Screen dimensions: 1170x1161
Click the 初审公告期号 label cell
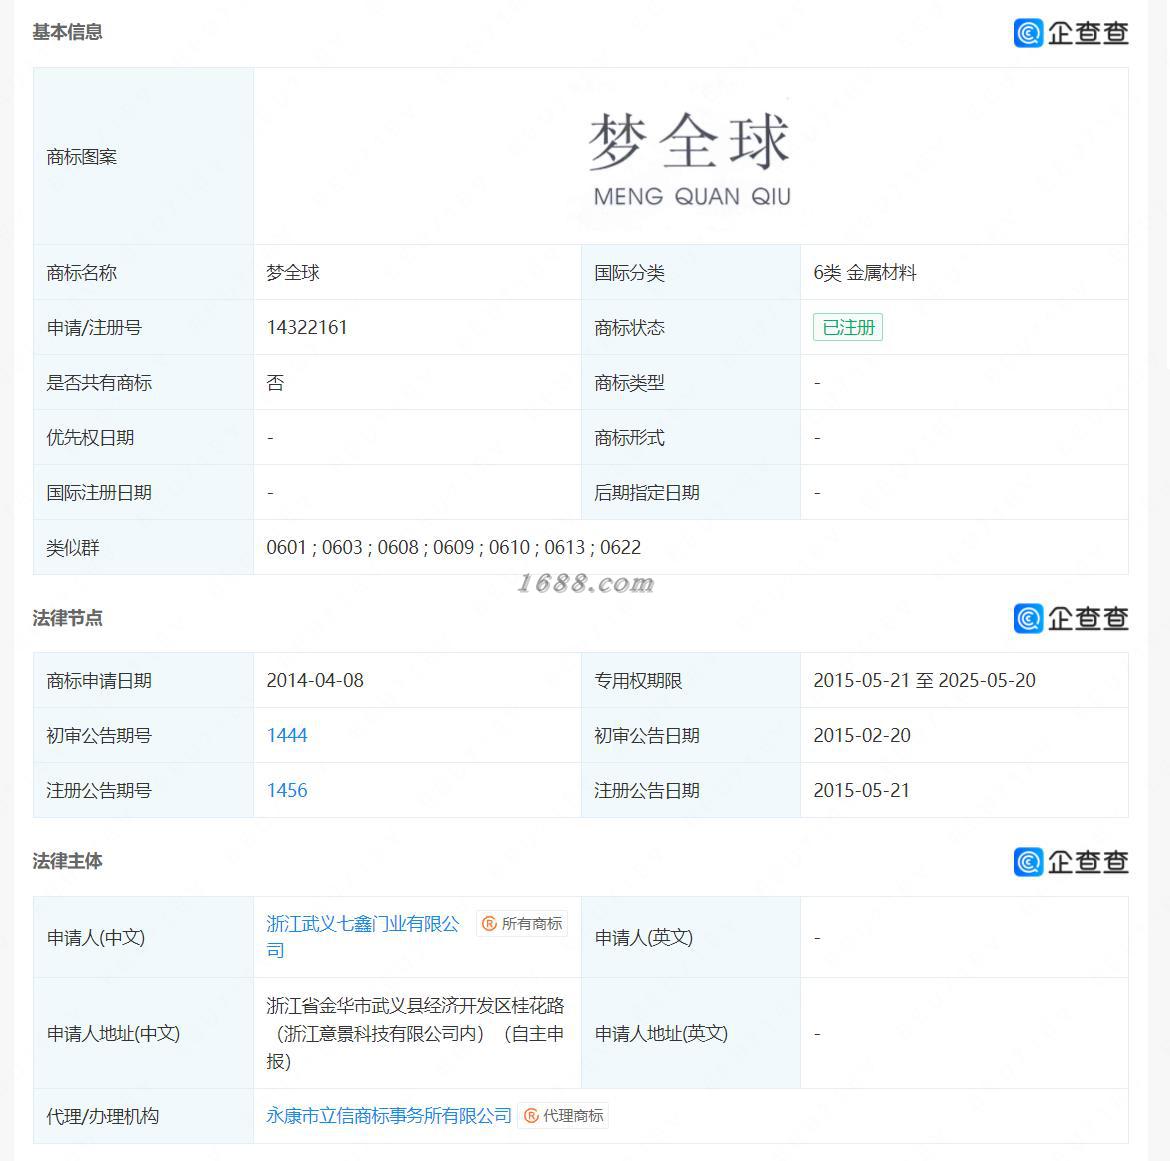tap(143, 735)
